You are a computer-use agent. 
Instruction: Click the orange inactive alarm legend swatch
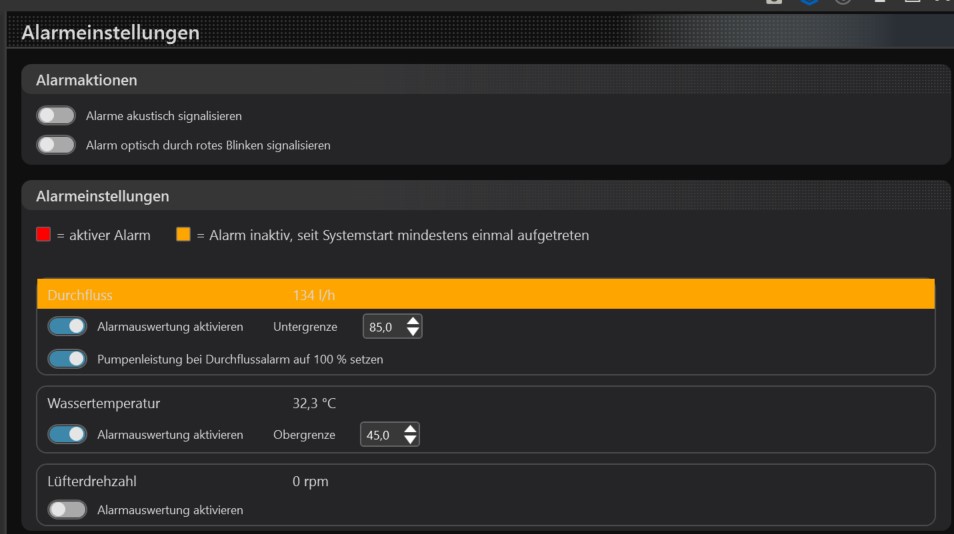point(183,235)
